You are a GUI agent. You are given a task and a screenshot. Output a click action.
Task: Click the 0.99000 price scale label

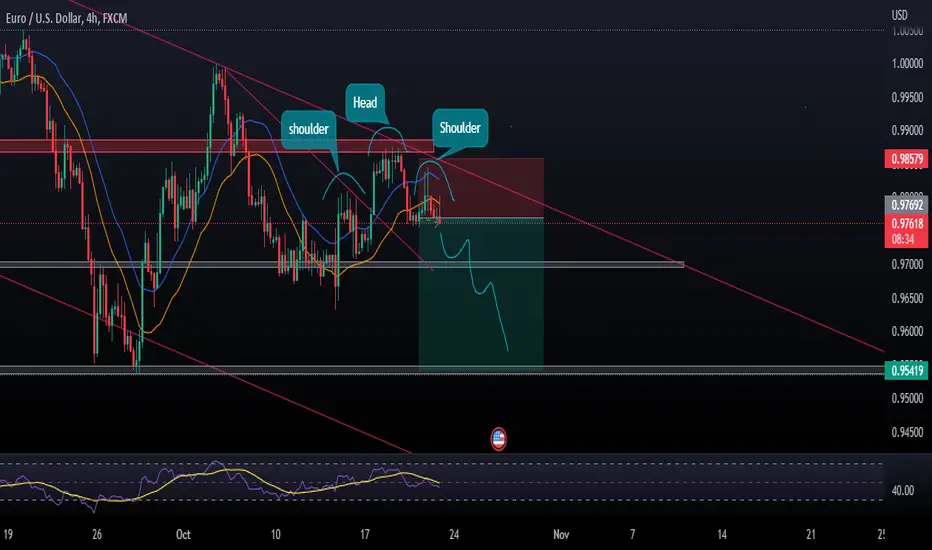[907, 130]
